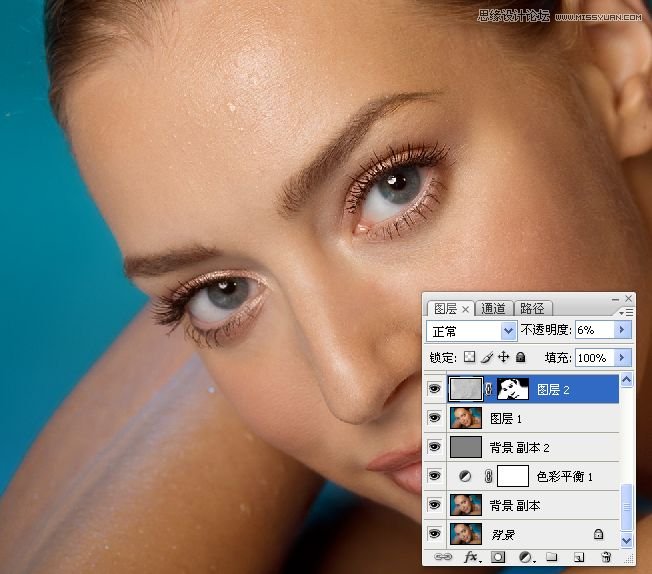The image size is (652, 574).
Task: Select the 背景 副本 layer
Action: tap(533, 505)
